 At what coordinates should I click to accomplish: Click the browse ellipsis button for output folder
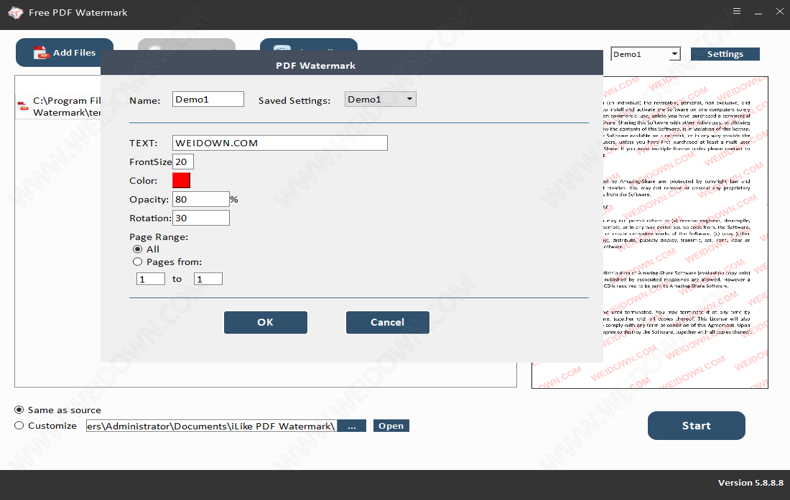352,426
